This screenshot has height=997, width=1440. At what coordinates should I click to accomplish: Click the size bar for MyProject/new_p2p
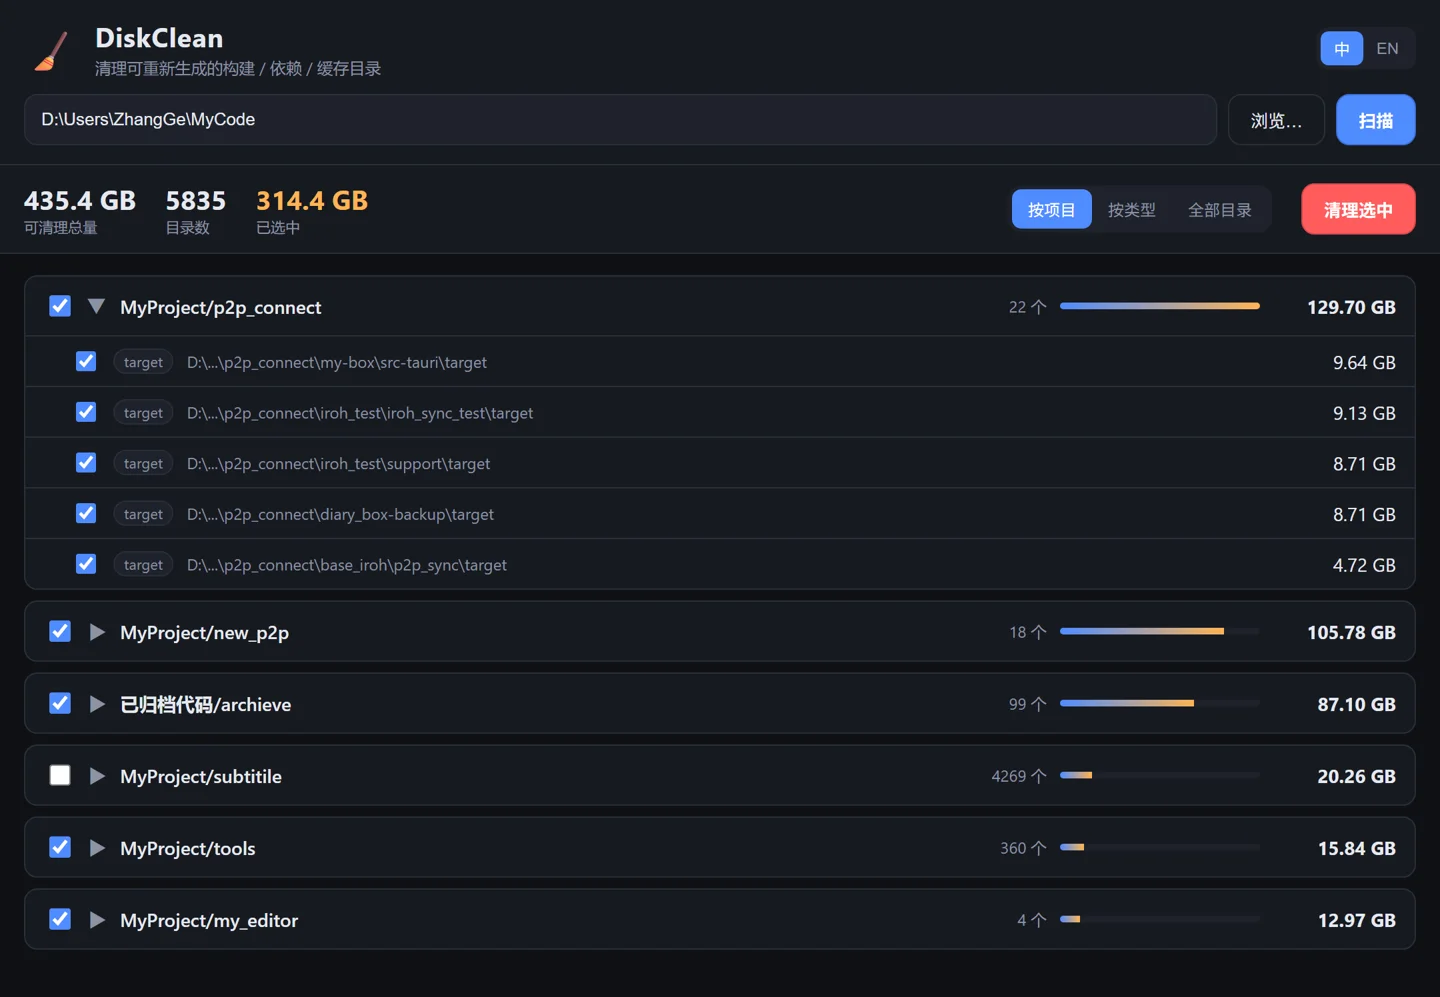click(x=1160, y=631)
